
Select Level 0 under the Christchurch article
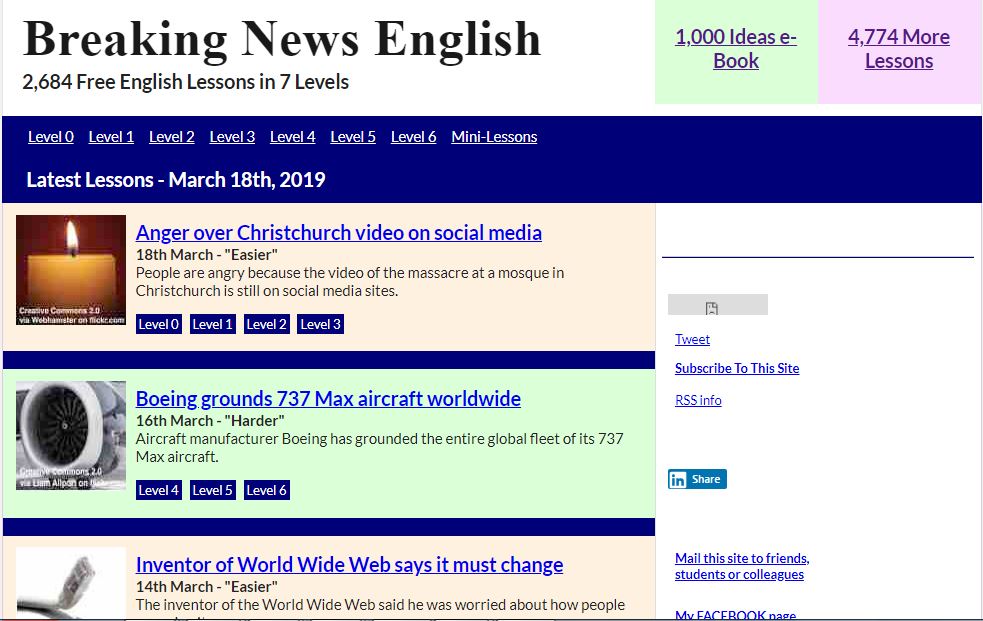(x=158, y=323)
